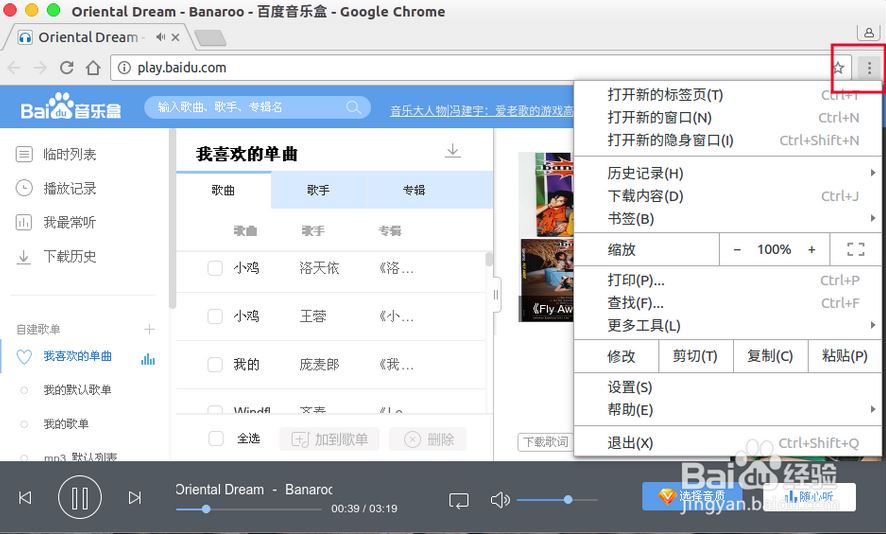Click the 加到歌单 button
This screenshot has height=534, width=886.
coord(329,439)
